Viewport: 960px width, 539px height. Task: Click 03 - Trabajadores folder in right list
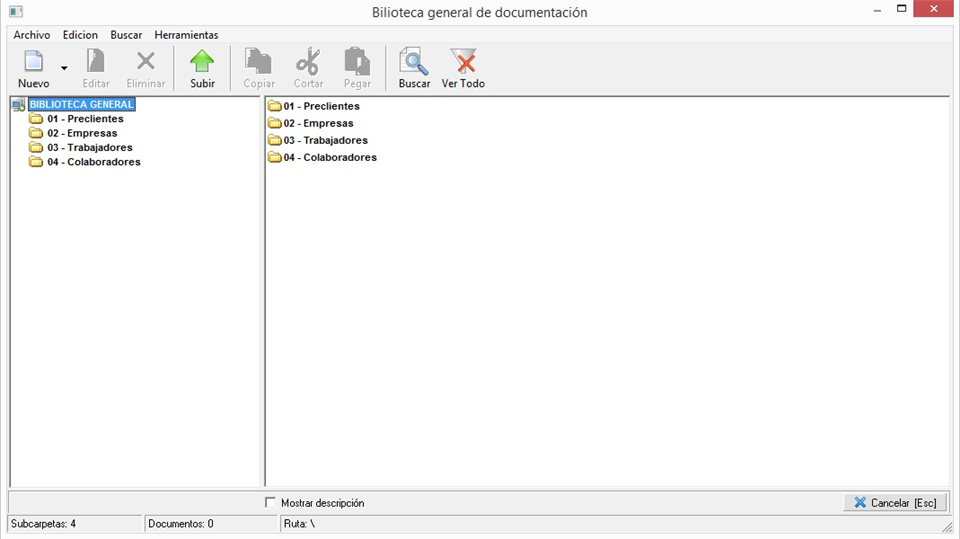click(325, 140)
